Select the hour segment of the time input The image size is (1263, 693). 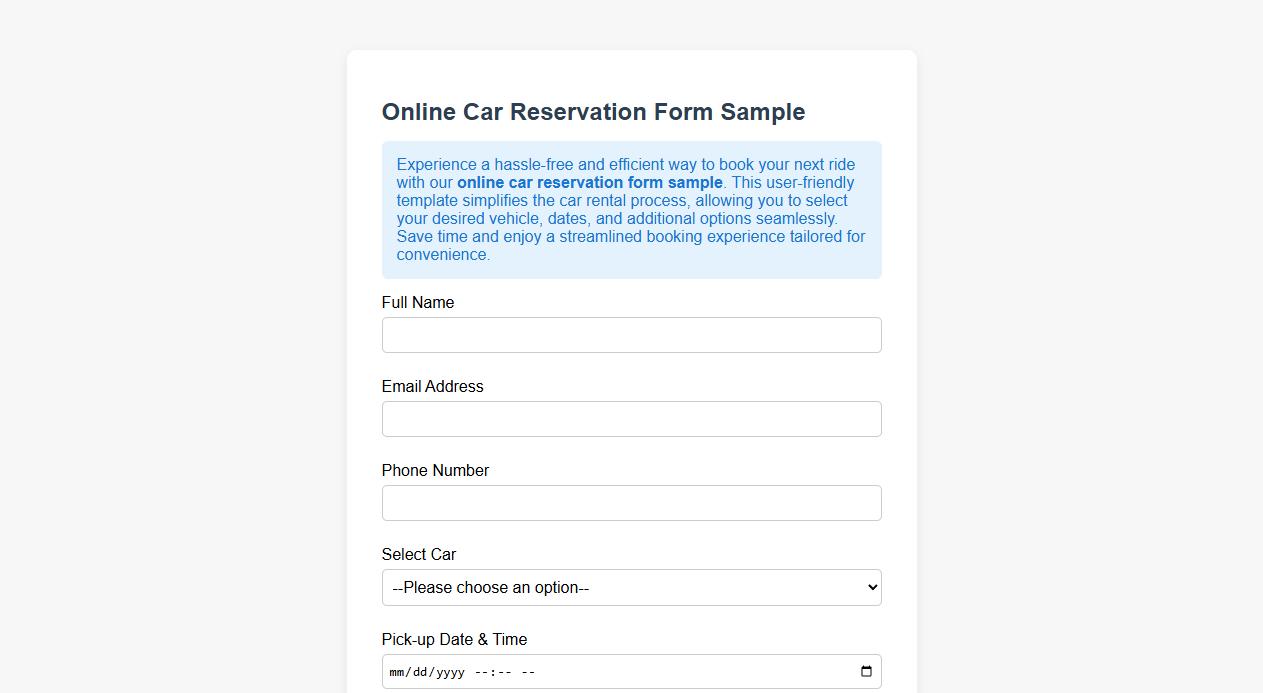point(480,671)
